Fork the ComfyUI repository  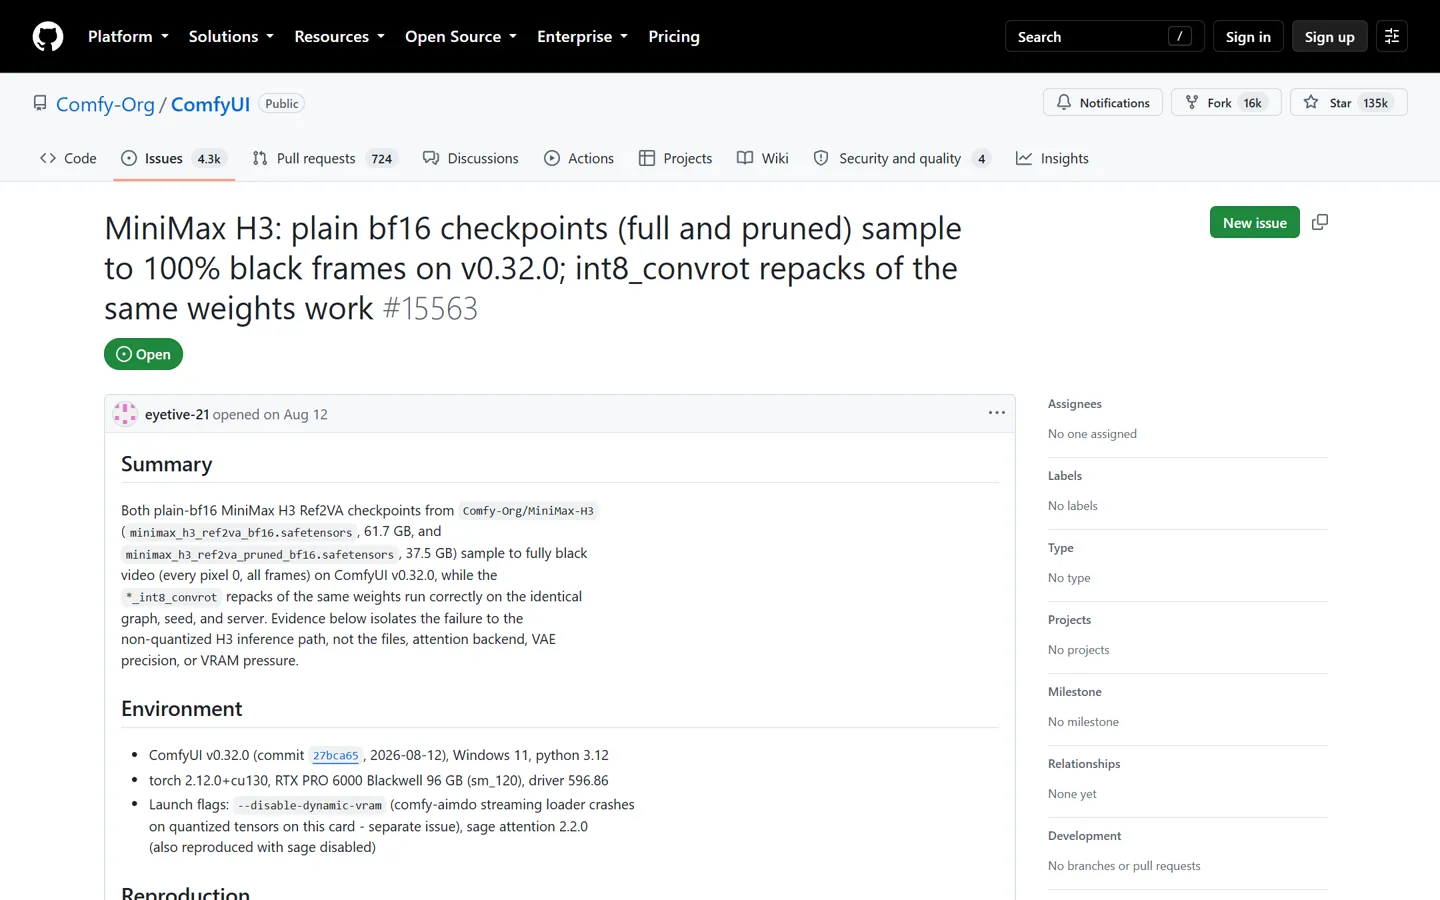(x=1226, y=103)
